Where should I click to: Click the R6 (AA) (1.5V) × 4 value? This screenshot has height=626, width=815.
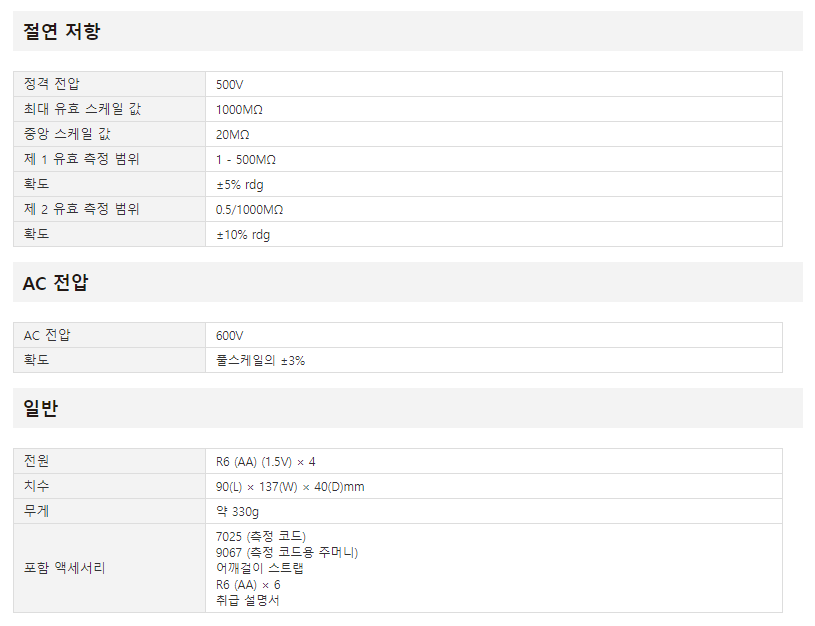point(266,462)
